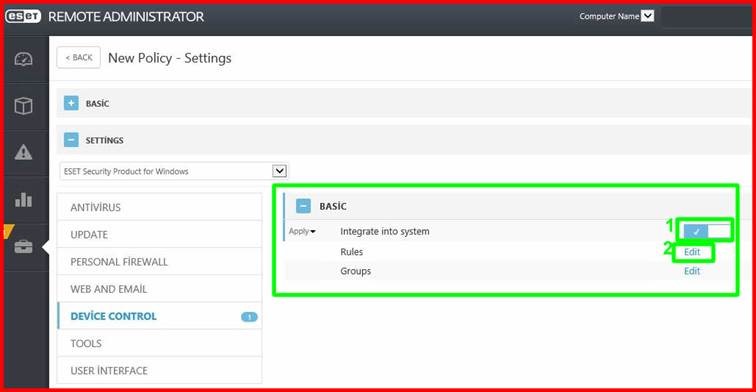
Task: Open the Reports bar chart icon
Action: [23, 199]
